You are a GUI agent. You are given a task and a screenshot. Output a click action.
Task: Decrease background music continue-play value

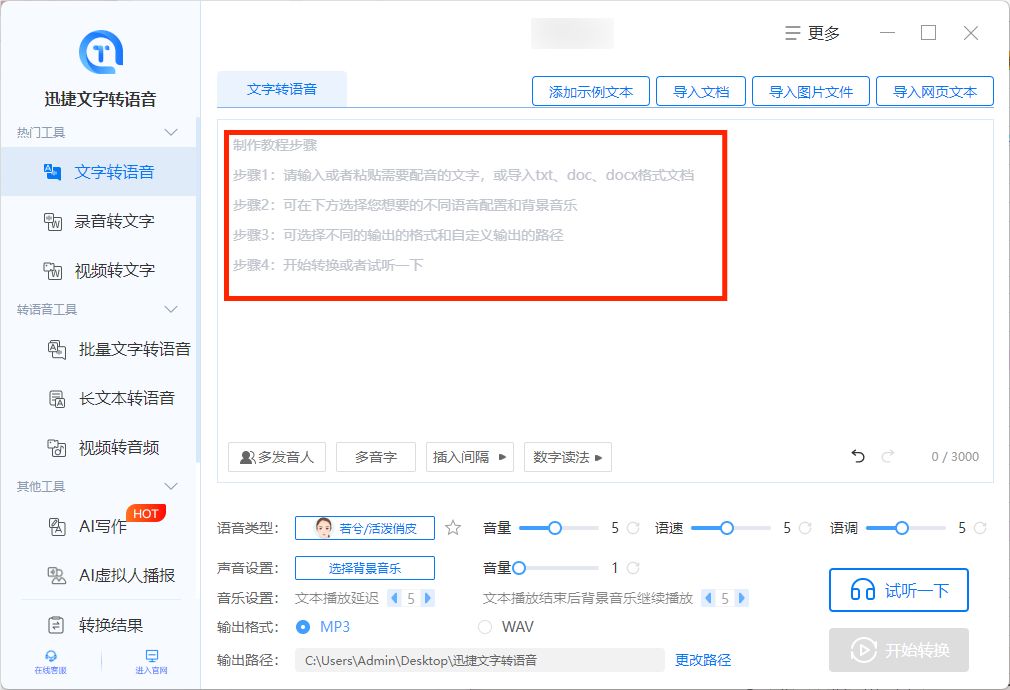[709, 598]
